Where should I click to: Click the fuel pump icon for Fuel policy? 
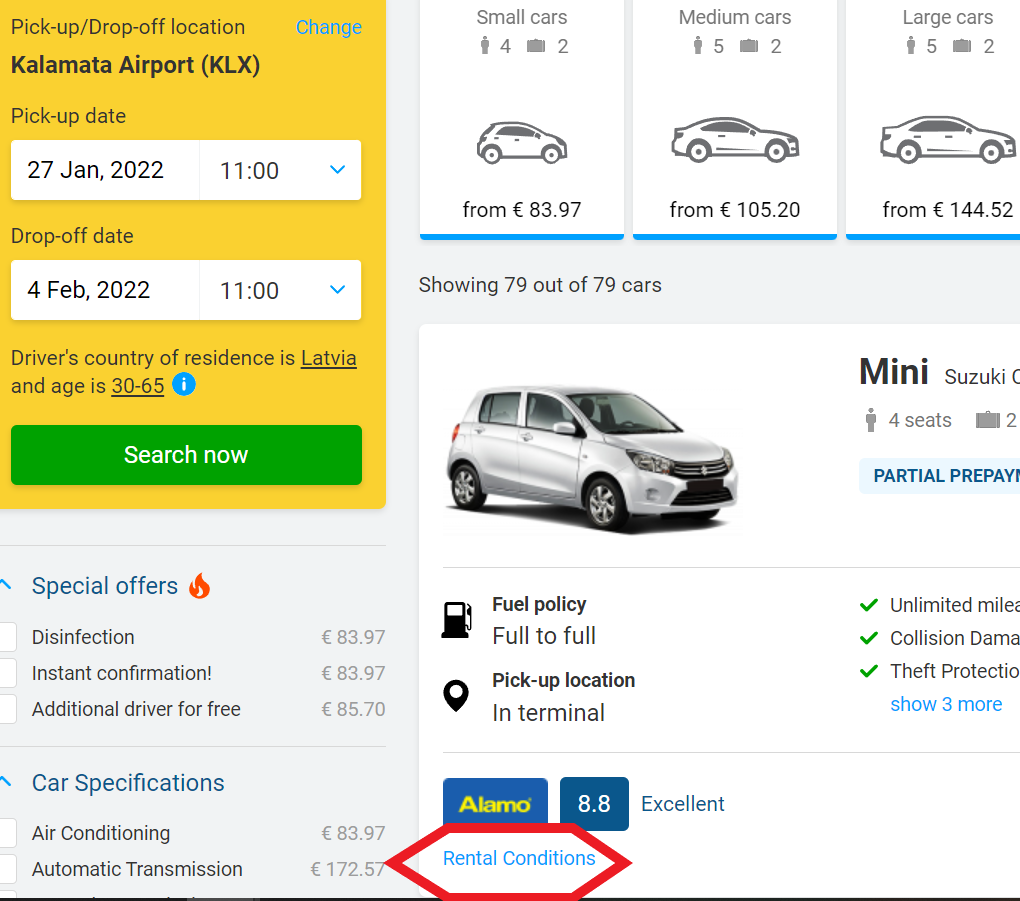point(456,619)
